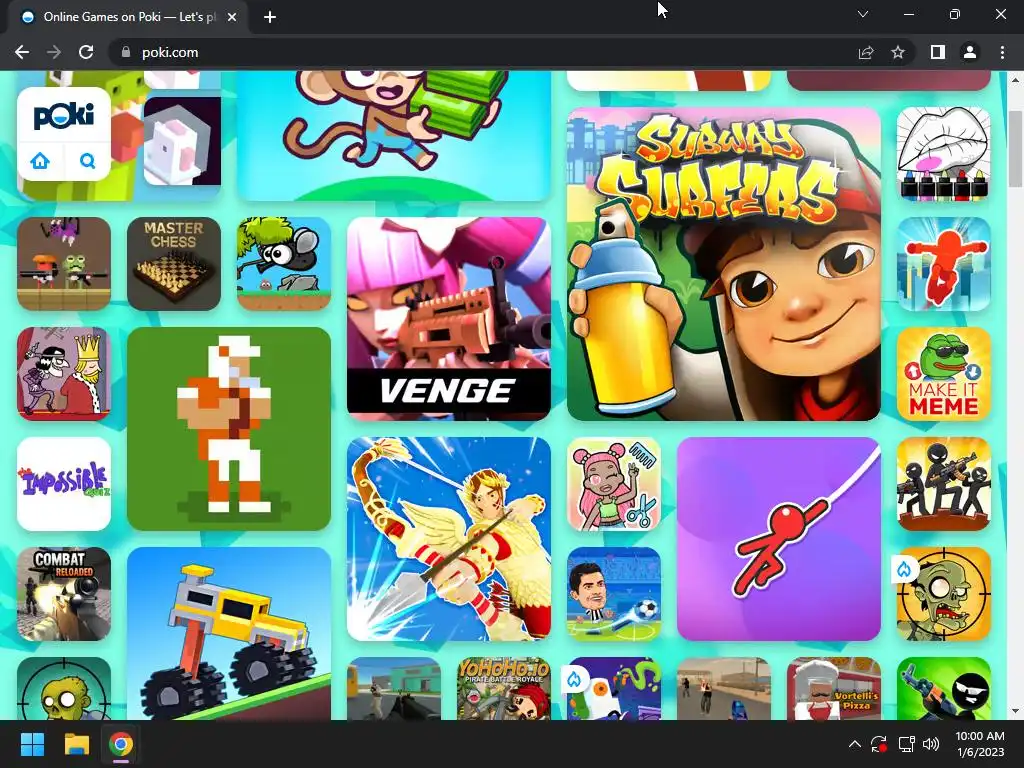This screenshot has height=768, width=1024.
Task: Click the poki.com address bar
Action: pos(483,52)
